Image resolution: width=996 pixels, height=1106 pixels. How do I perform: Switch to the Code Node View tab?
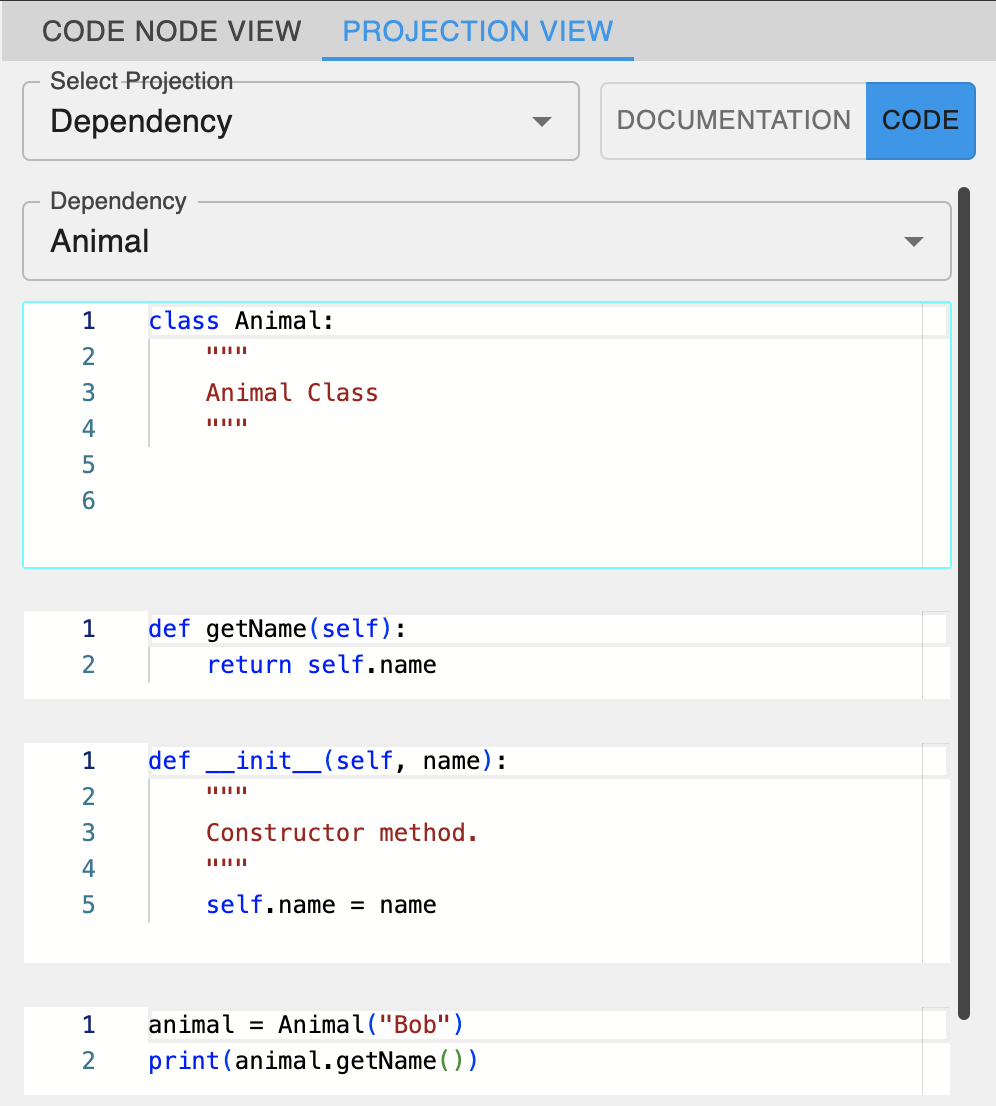[x=171, y=31]
